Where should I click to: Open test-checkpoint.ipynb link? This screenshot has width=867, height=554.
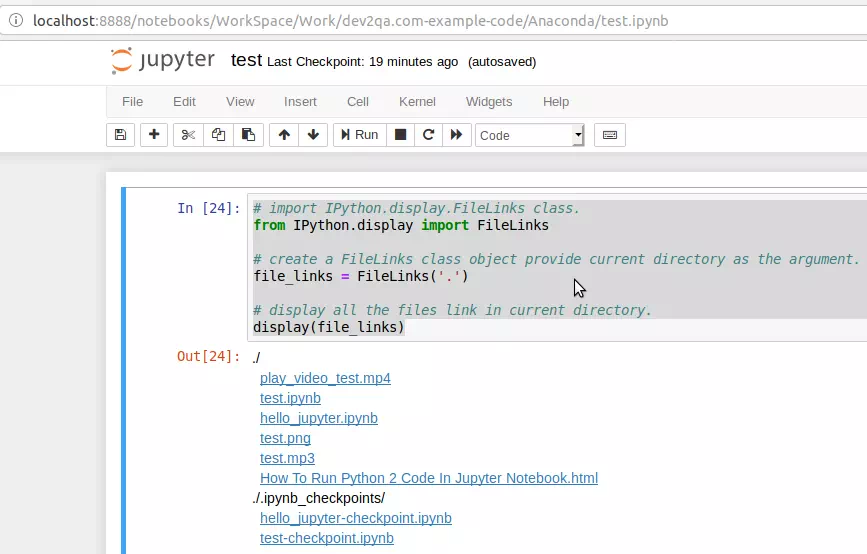[327, 538]
